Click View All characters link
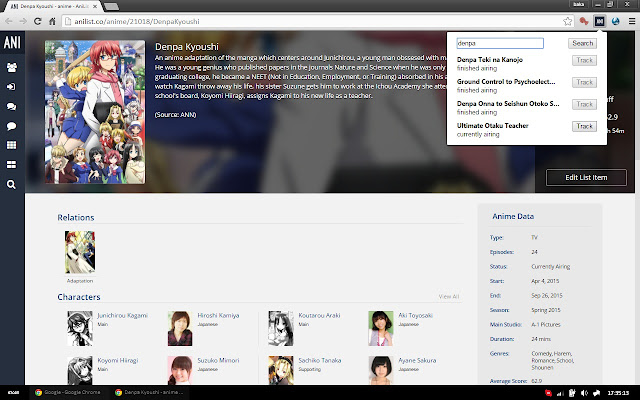640x400 pixels. pos(449,297)
